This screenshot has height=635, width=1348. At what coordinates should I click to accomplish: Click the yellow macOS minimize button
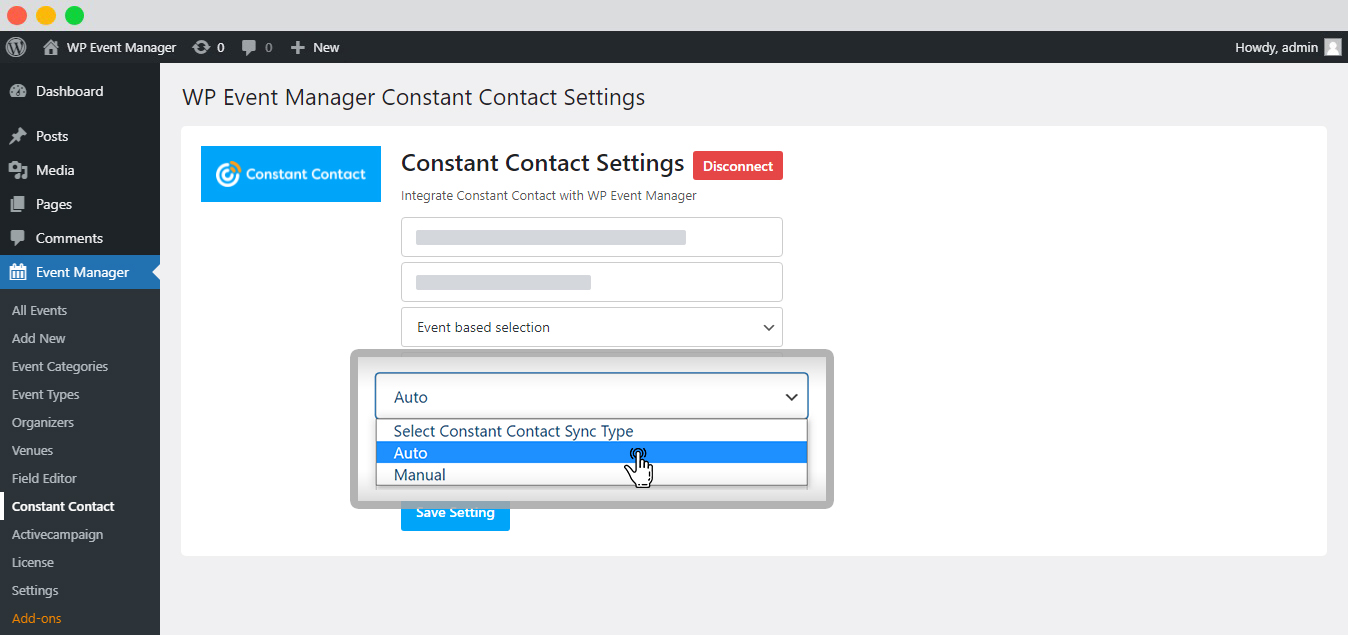[46, 15]
